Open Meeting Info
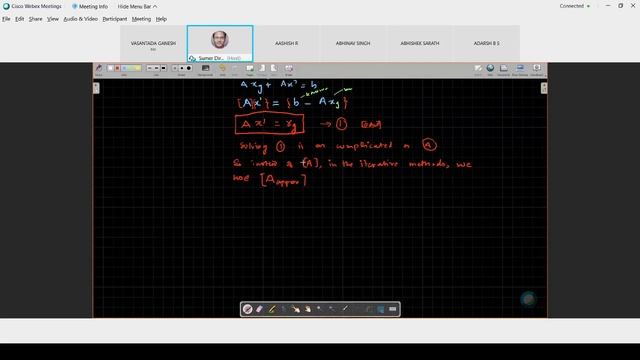The width and height of the screenshot is (640, 360). point(90,7)
